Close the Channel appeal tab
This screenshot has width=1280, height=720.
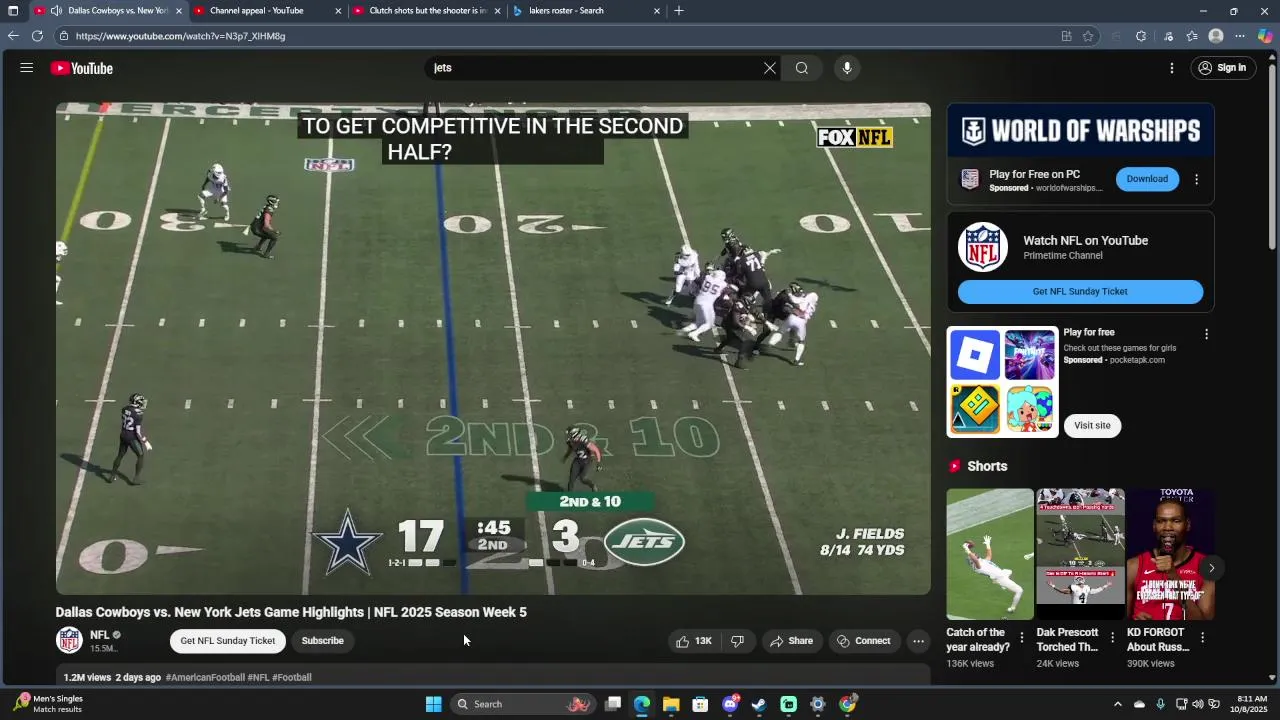(338, 11)
